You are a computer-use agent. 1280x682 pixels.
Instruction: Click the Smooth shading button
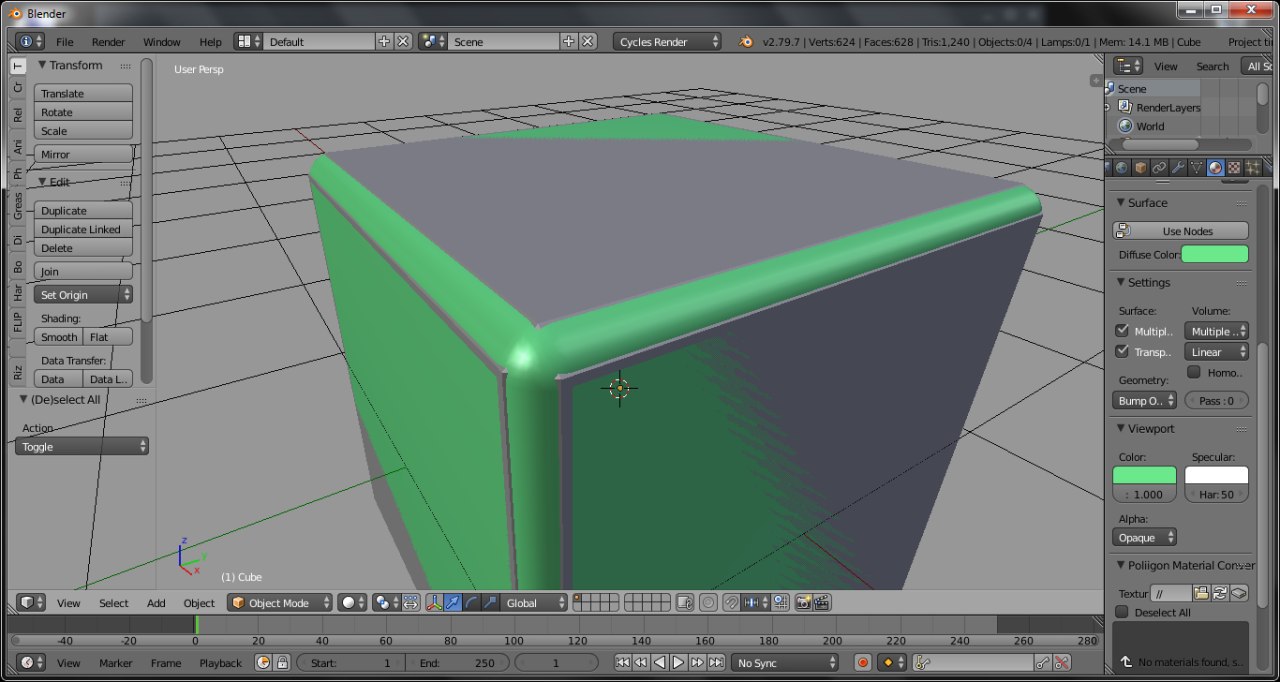(x=59, y=337)
